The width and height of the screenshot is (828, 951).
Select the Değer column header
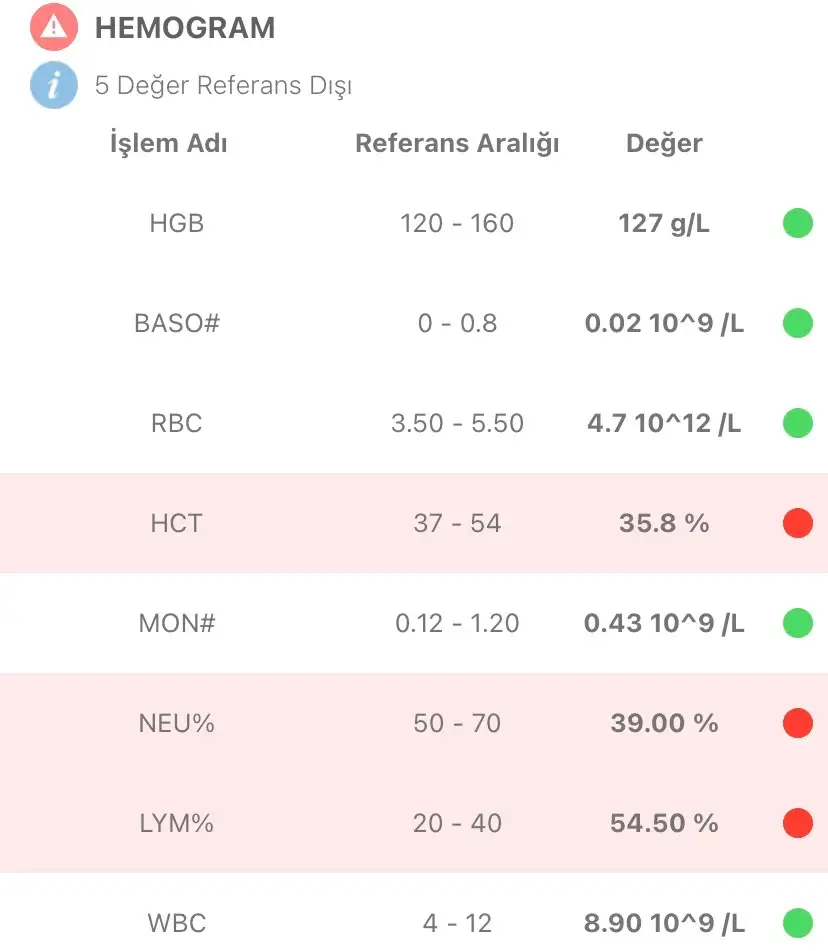[x=664, y=144]
